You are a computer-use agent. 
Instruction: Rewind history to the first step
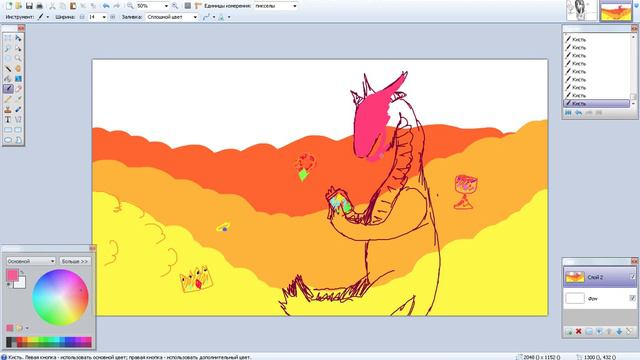click(x=568, y=113)
